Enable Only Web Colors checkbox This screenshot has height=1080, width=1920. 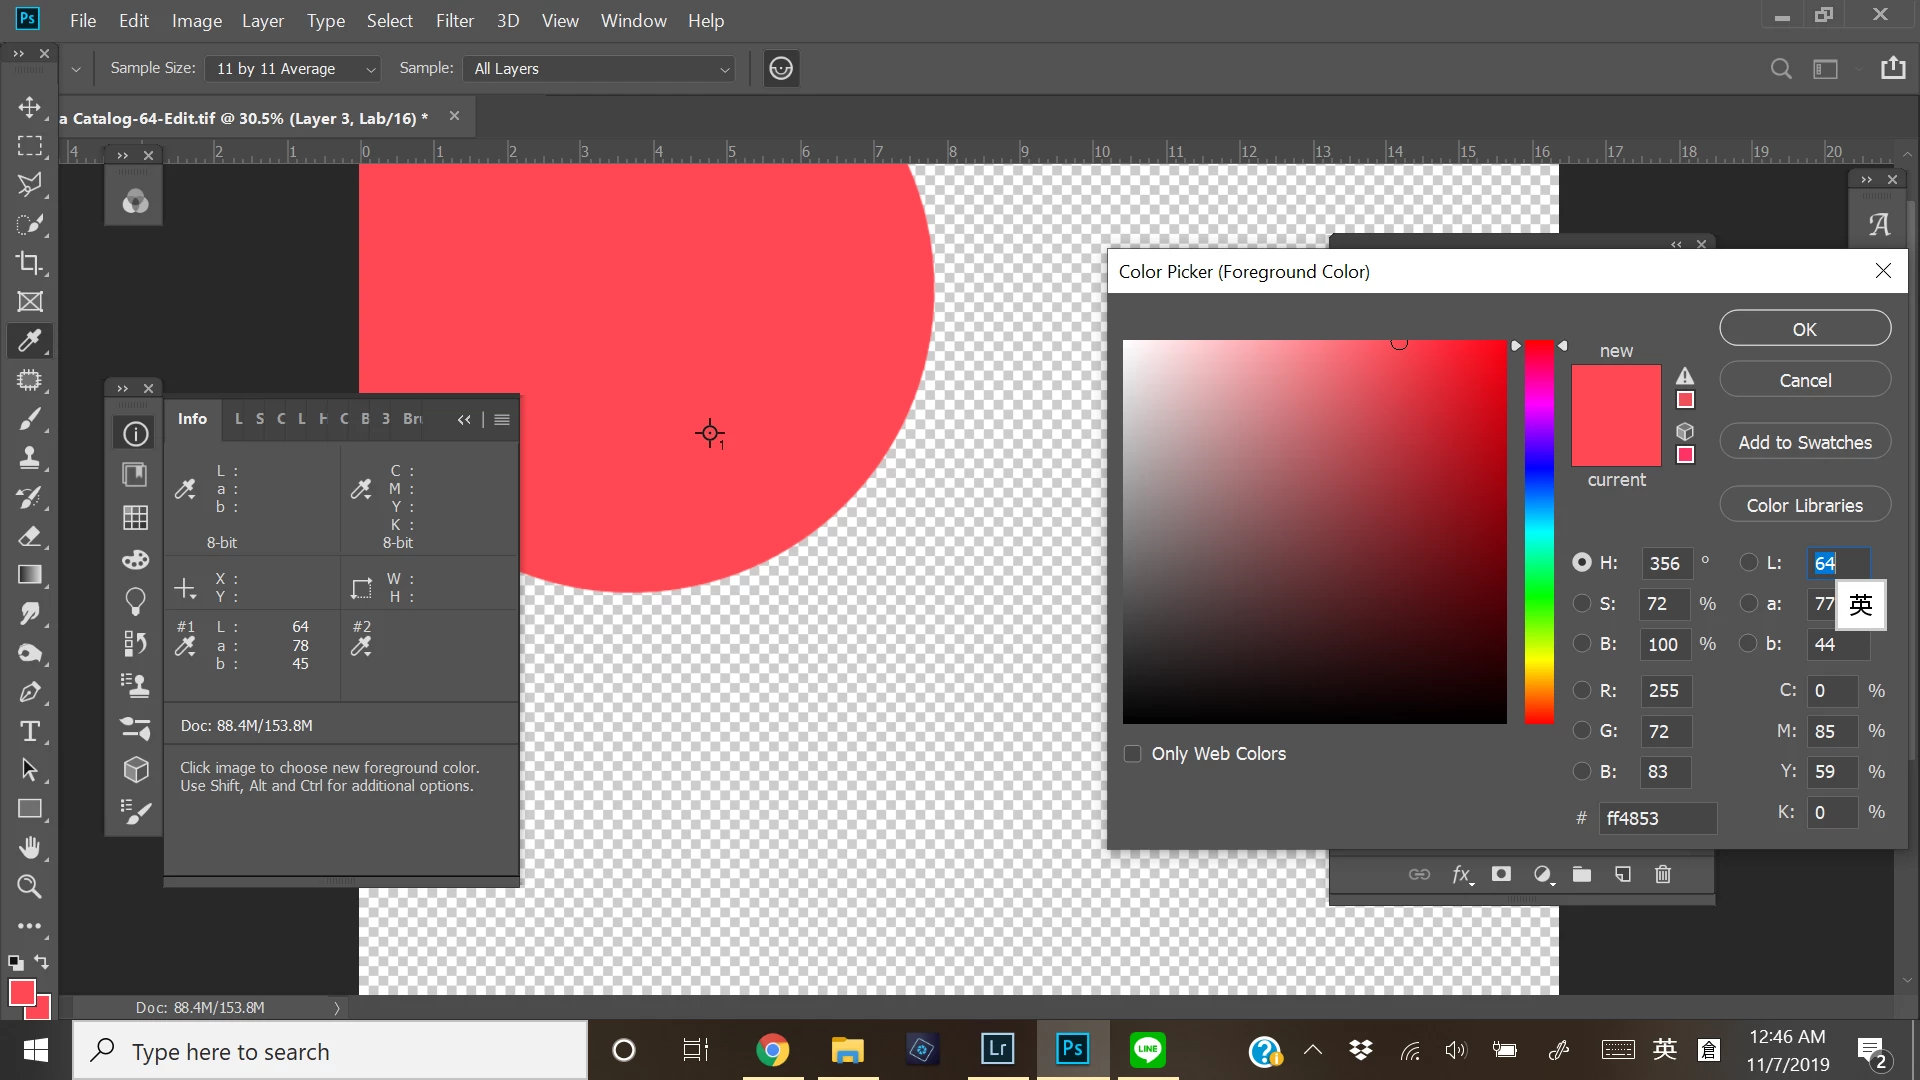[1133, 754]
